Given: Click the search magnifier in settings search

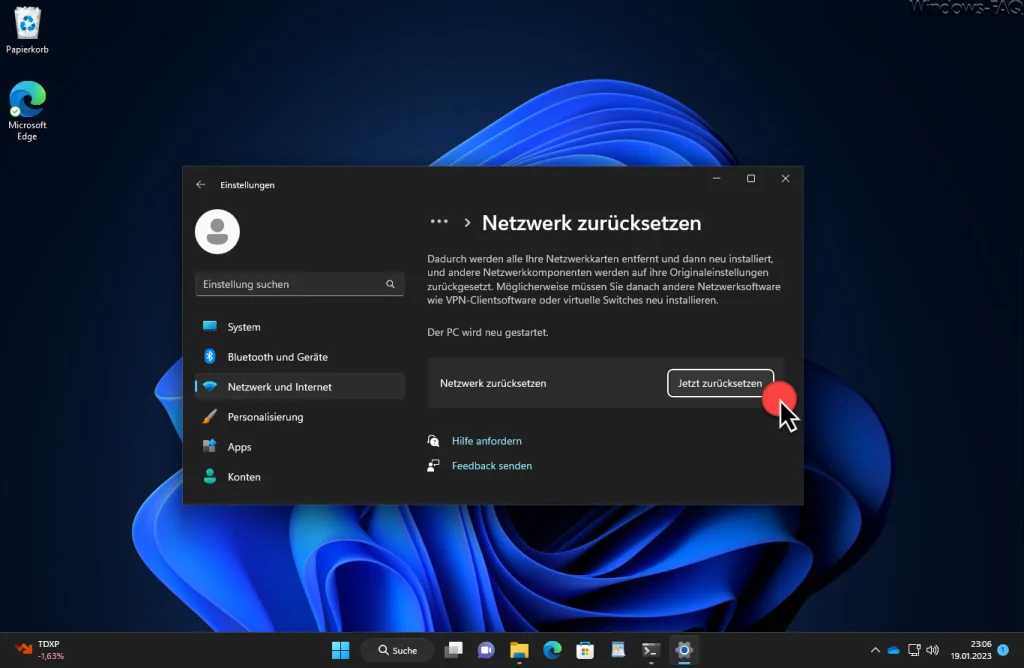Looking at the screenshot, I should click(391, 284).
